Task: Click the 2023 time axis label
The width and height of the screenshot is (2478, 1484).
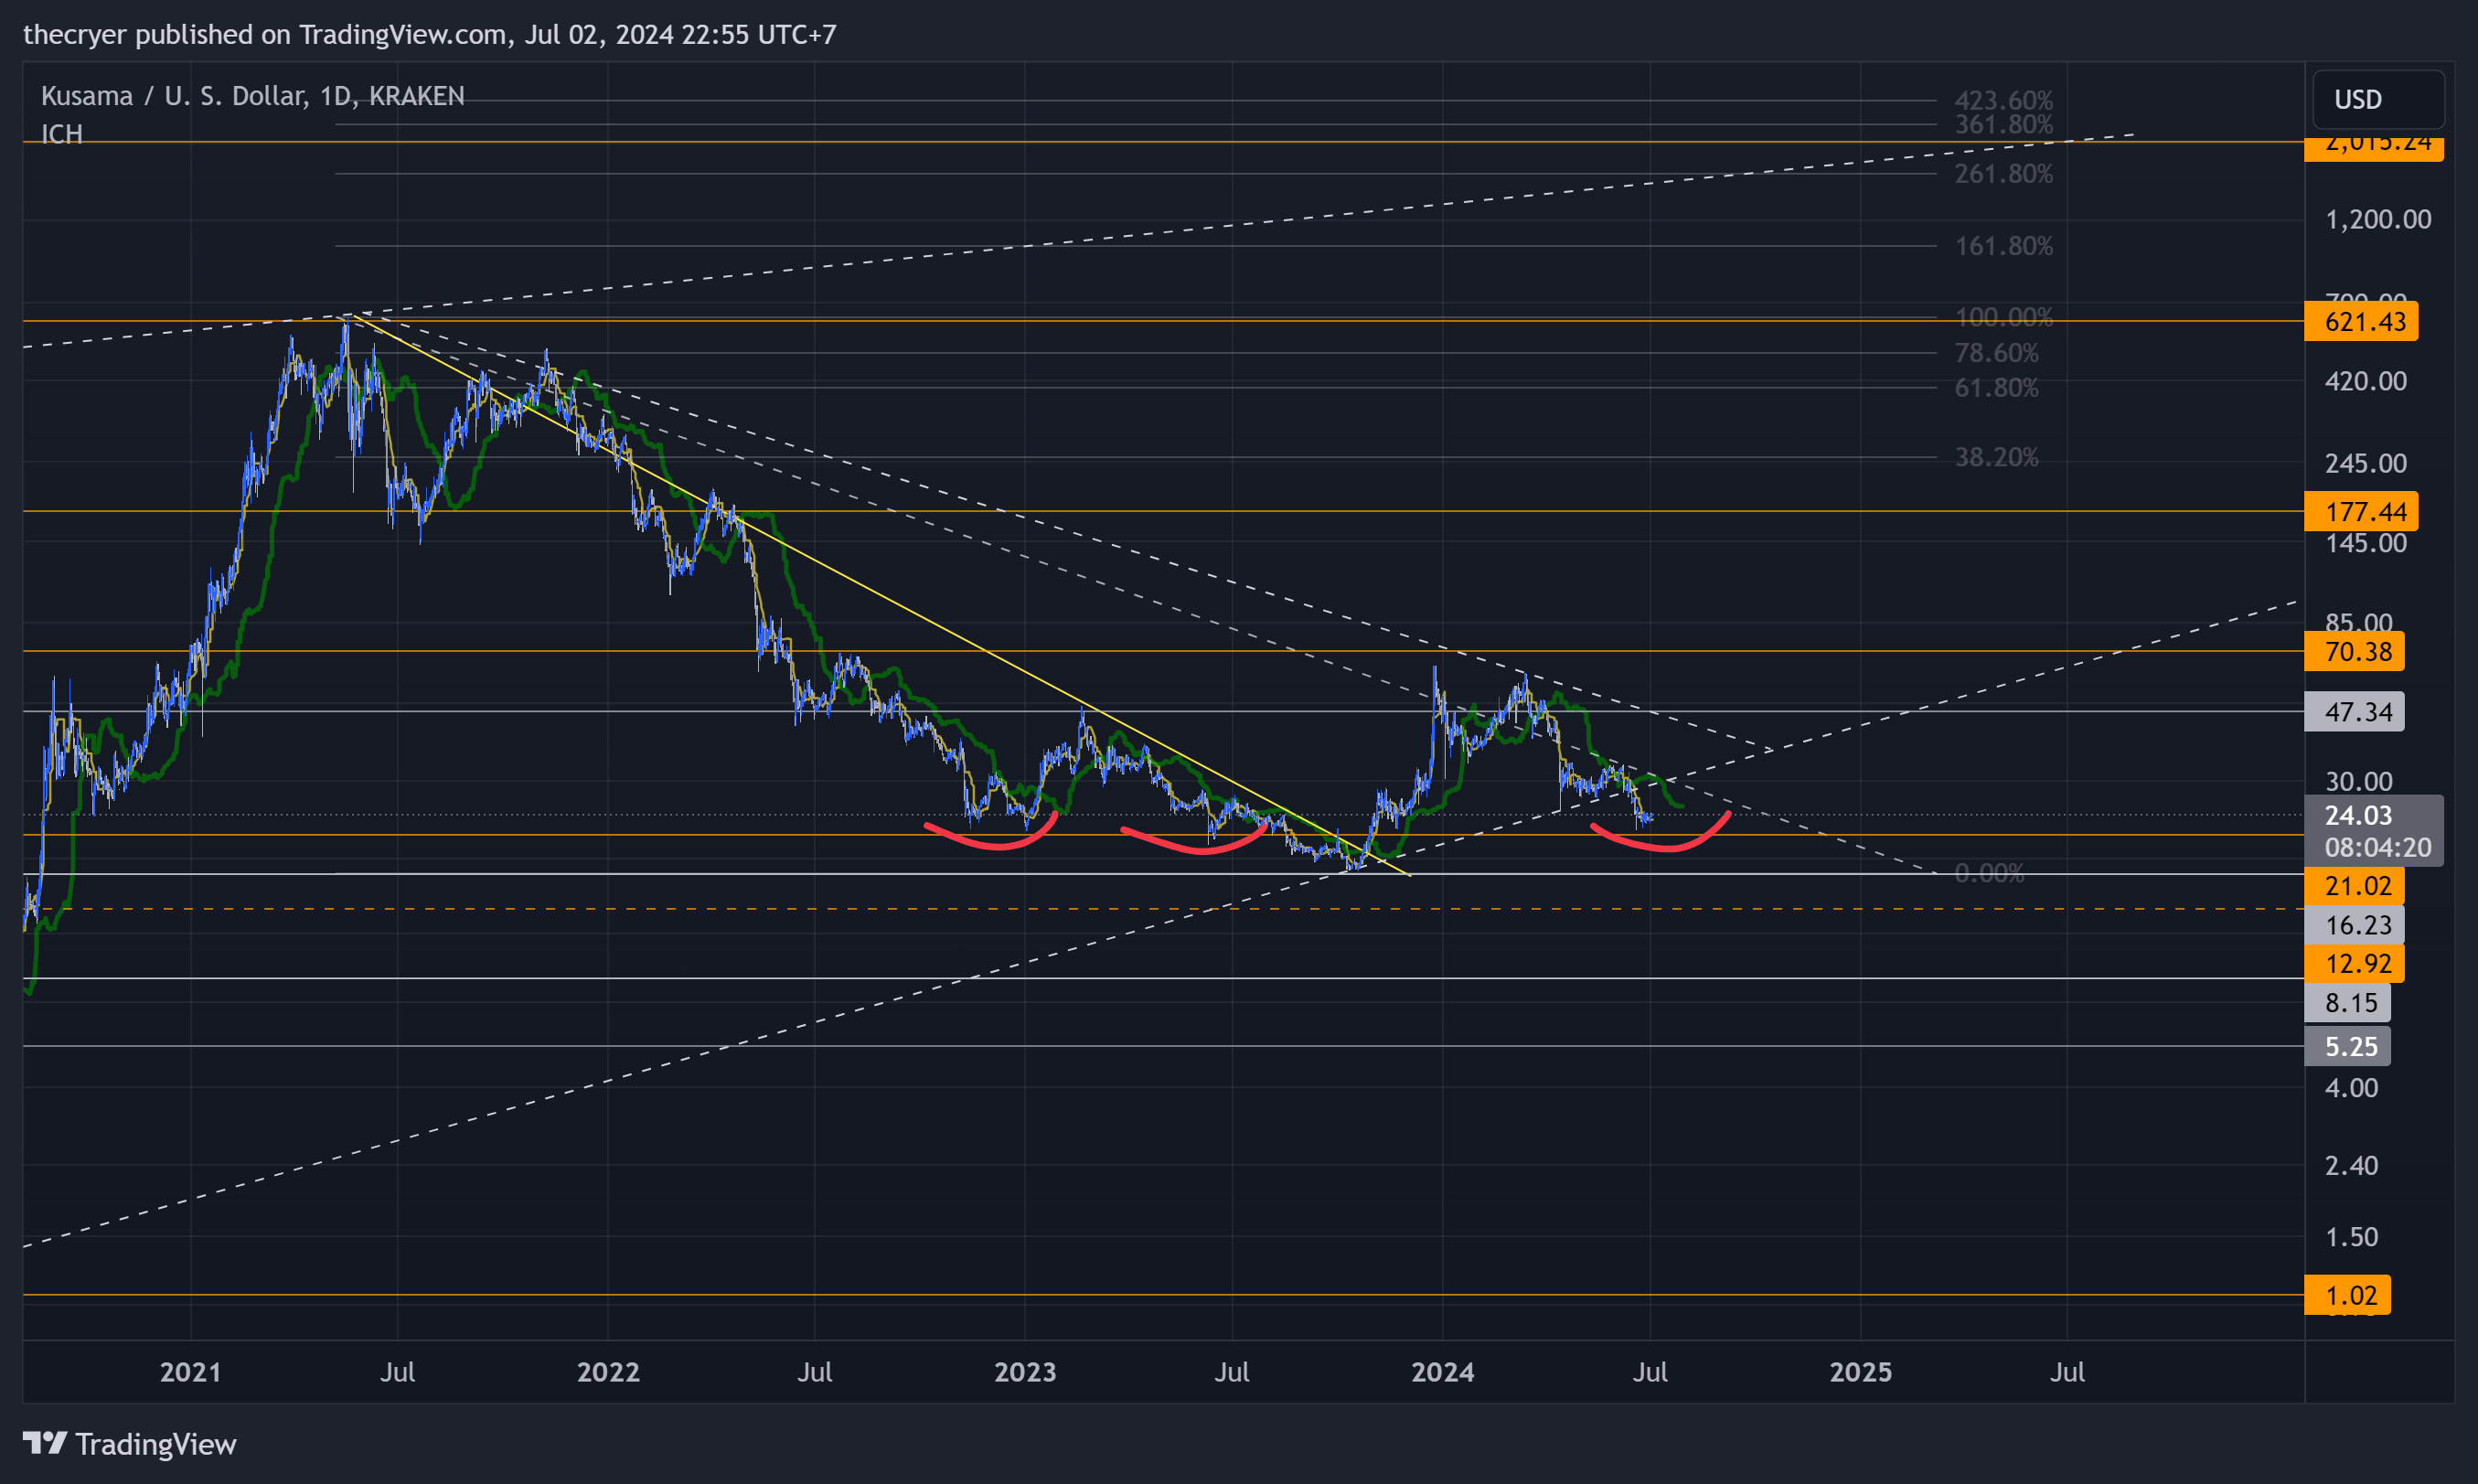Action: pos(1025,1371)
